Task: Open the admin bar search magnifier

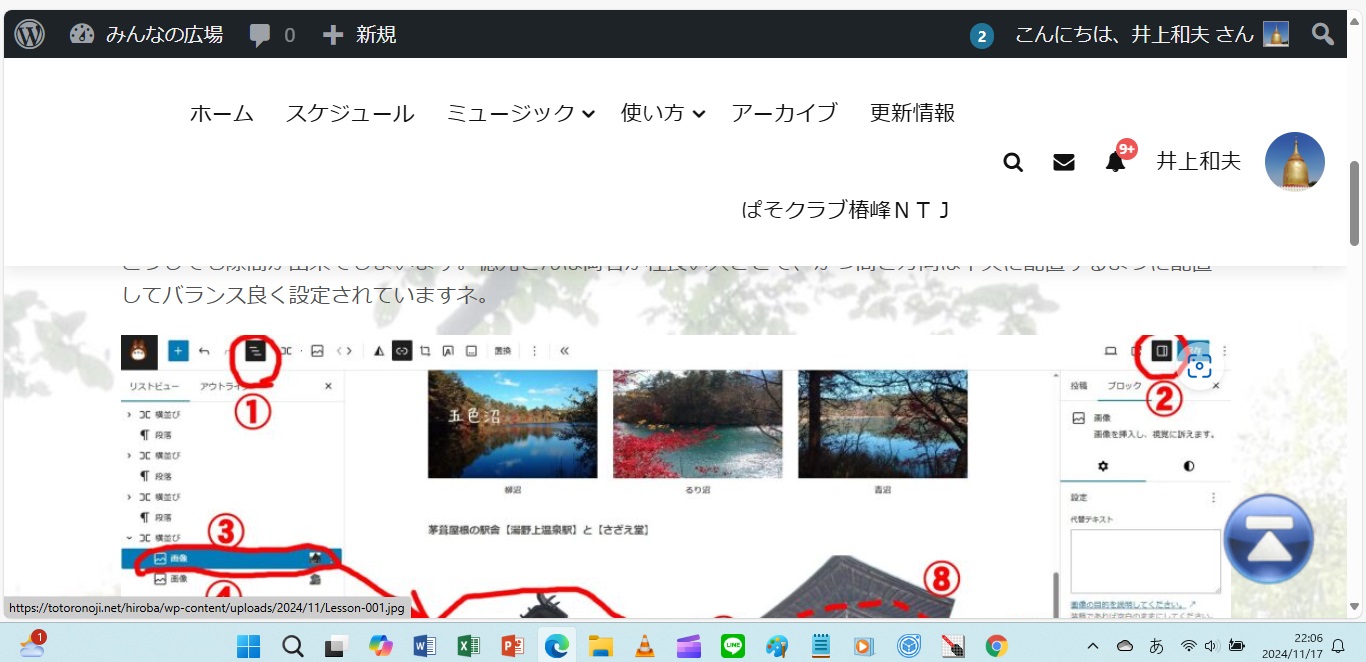Action: pyautogui.click(x=1323, y=35)
